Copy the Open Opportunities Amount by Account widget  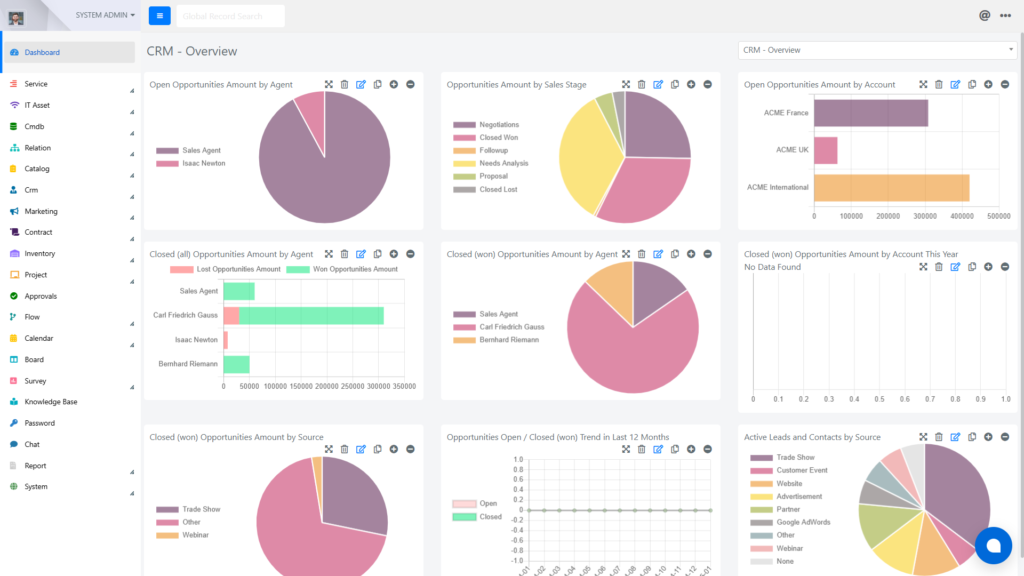coord(972,84)
